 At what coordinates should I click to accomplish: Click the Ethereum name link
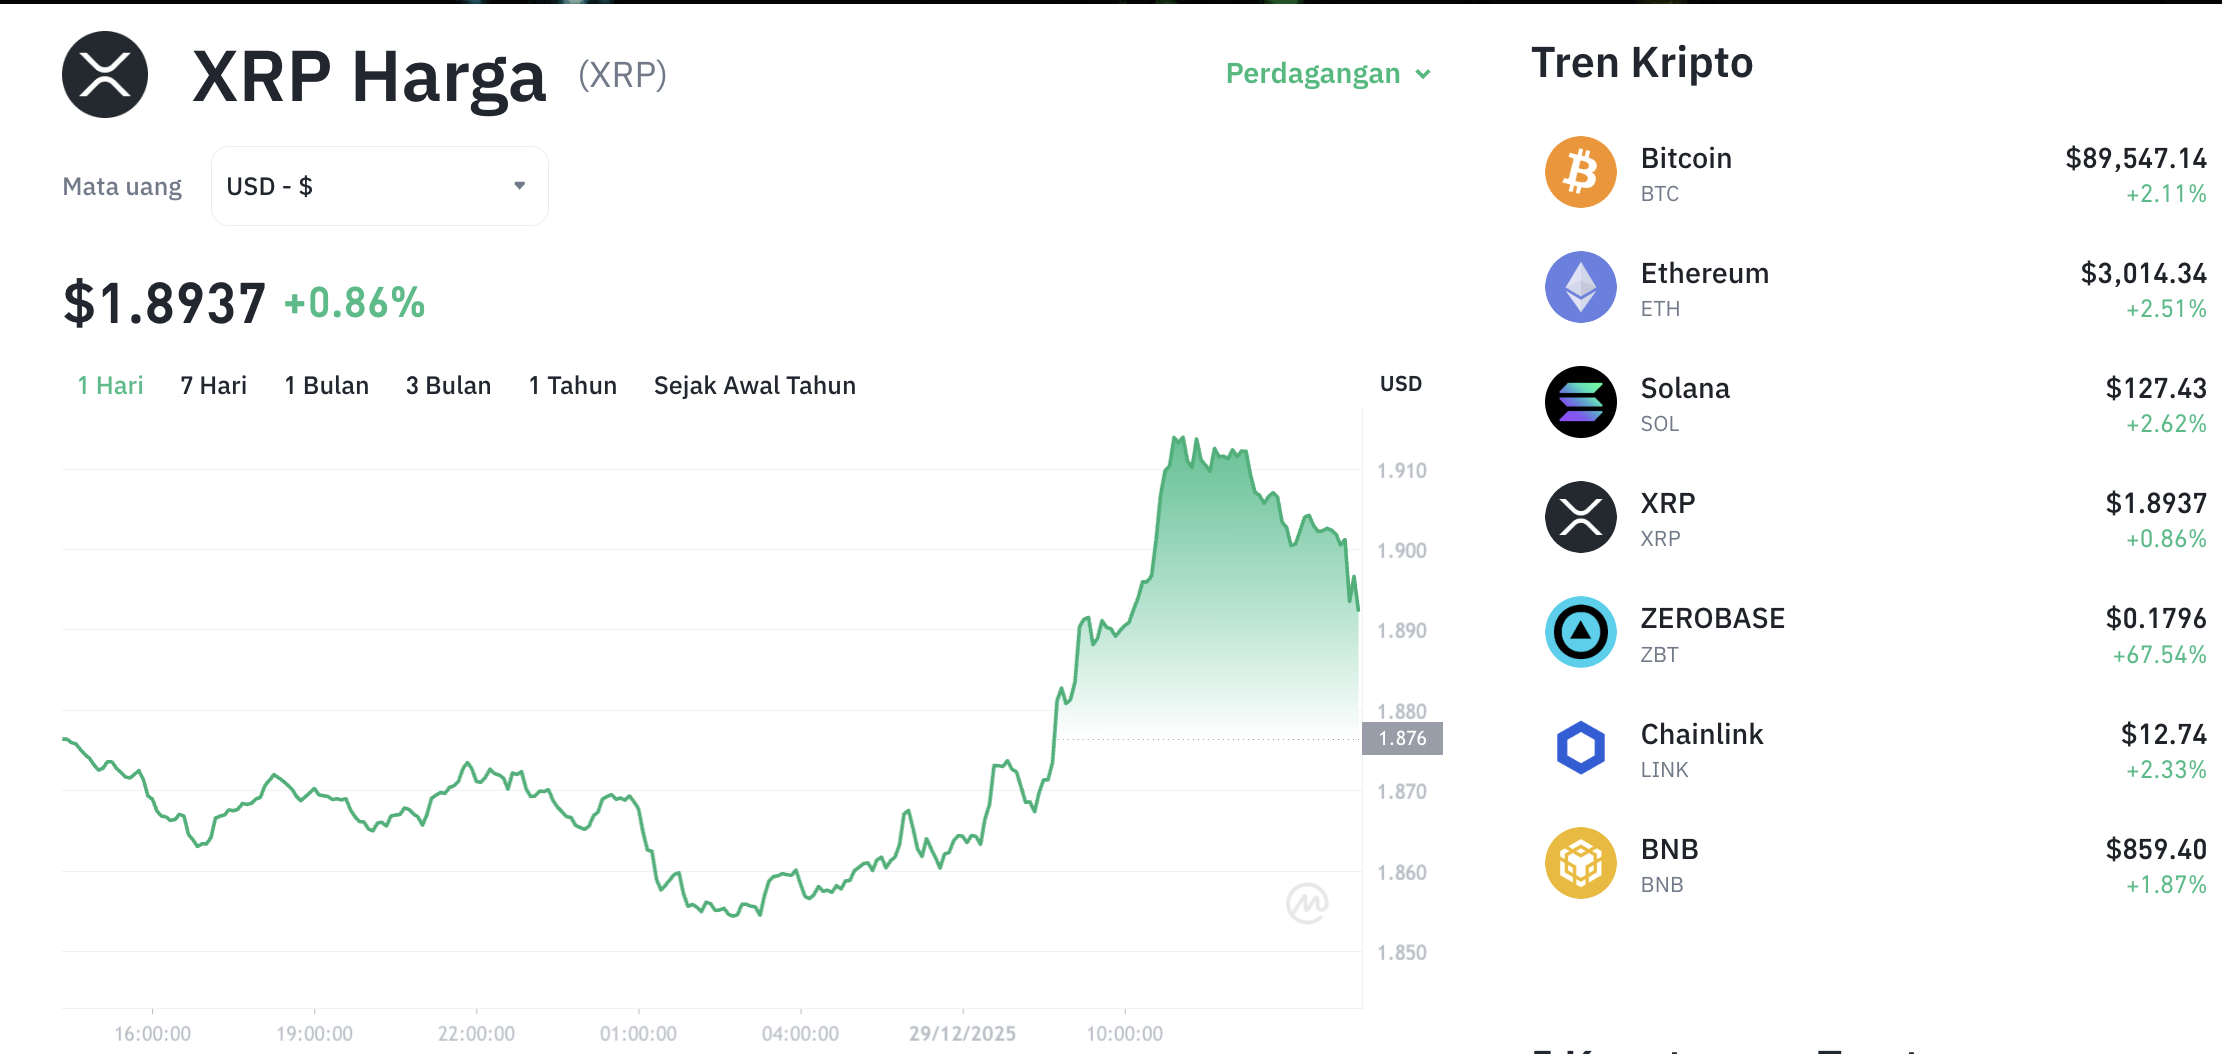(x=1703, y=272)
